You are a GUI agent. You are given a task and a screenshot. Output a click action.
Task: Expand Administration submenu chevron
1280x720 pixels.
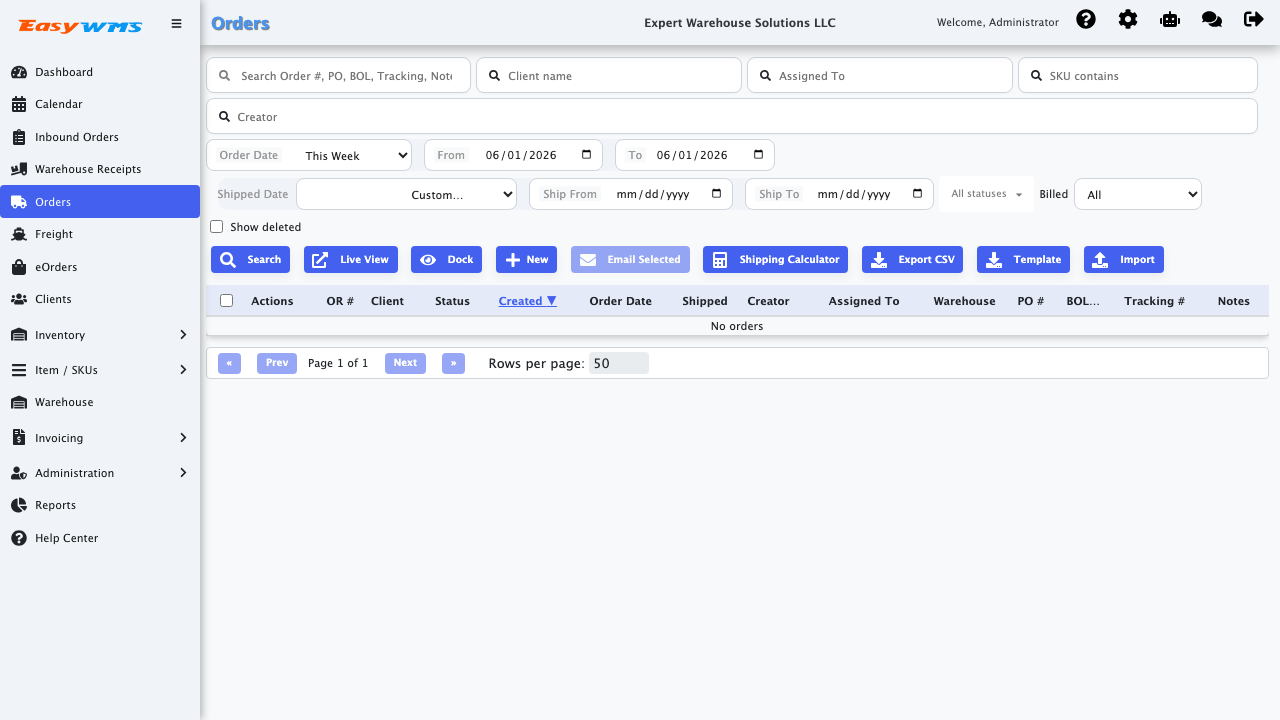[x=183, y=473]
